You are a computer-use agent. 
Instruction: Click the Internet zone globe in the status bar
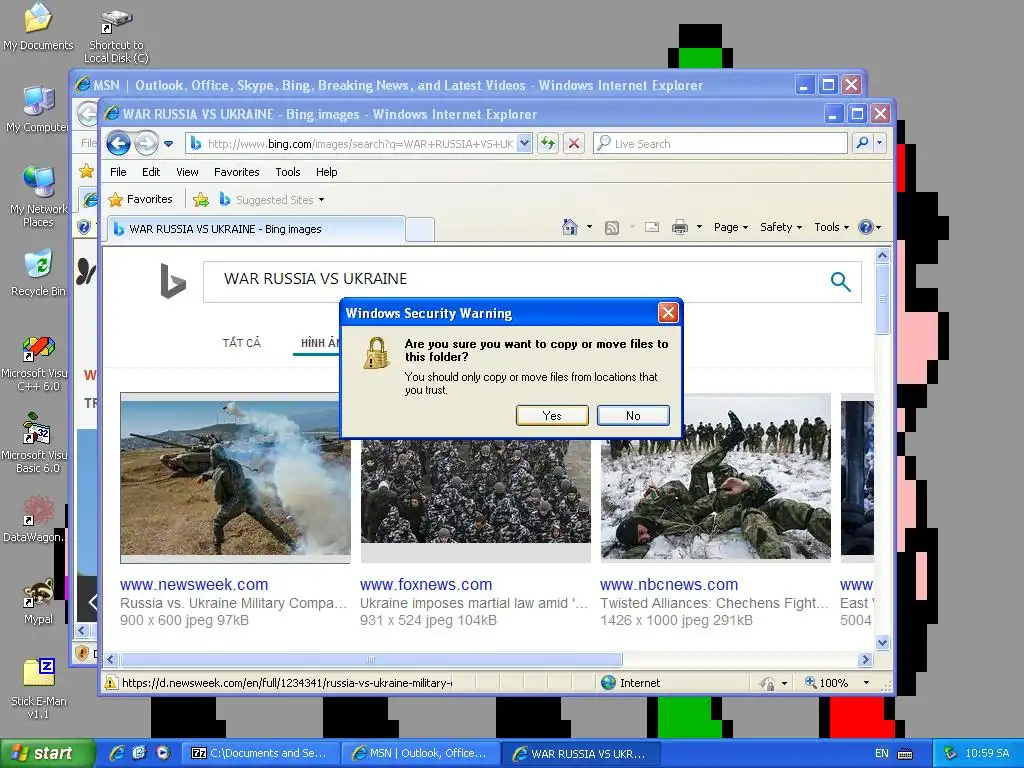(x=609, y=683)
